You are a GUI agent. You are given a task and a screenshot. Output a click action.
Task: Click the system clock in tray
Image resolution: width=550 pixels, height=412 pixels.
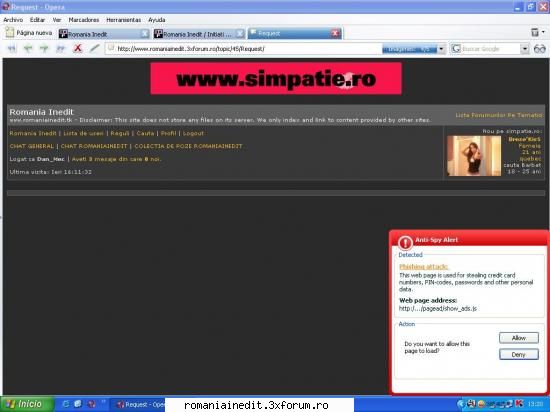[x=535, y=404]
